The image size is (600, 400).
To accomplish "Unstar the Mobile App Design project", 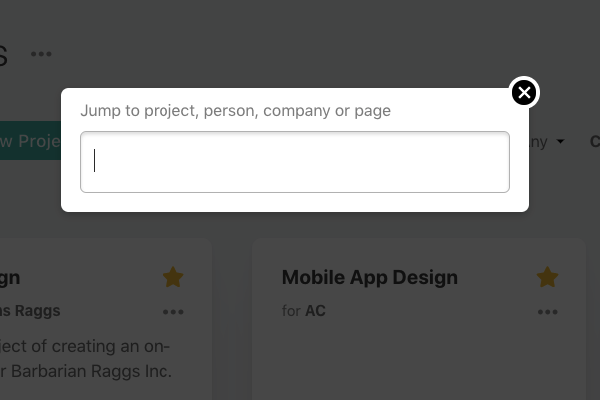I will [547, 277].
